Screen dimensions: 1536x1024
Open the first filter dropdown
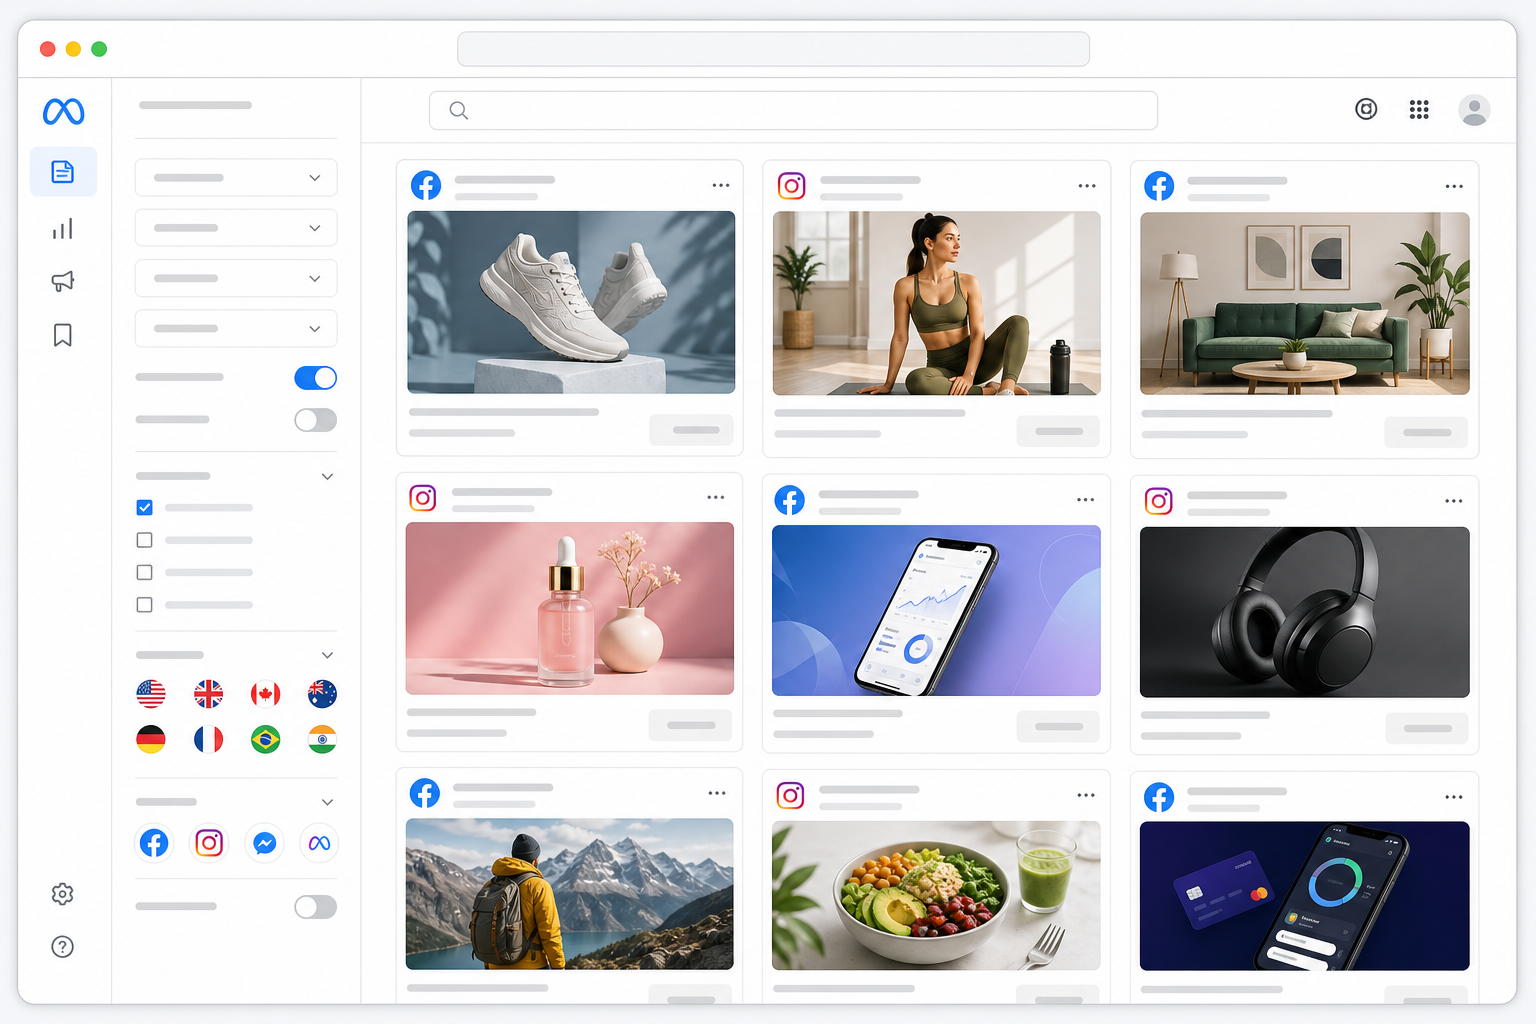236,178
